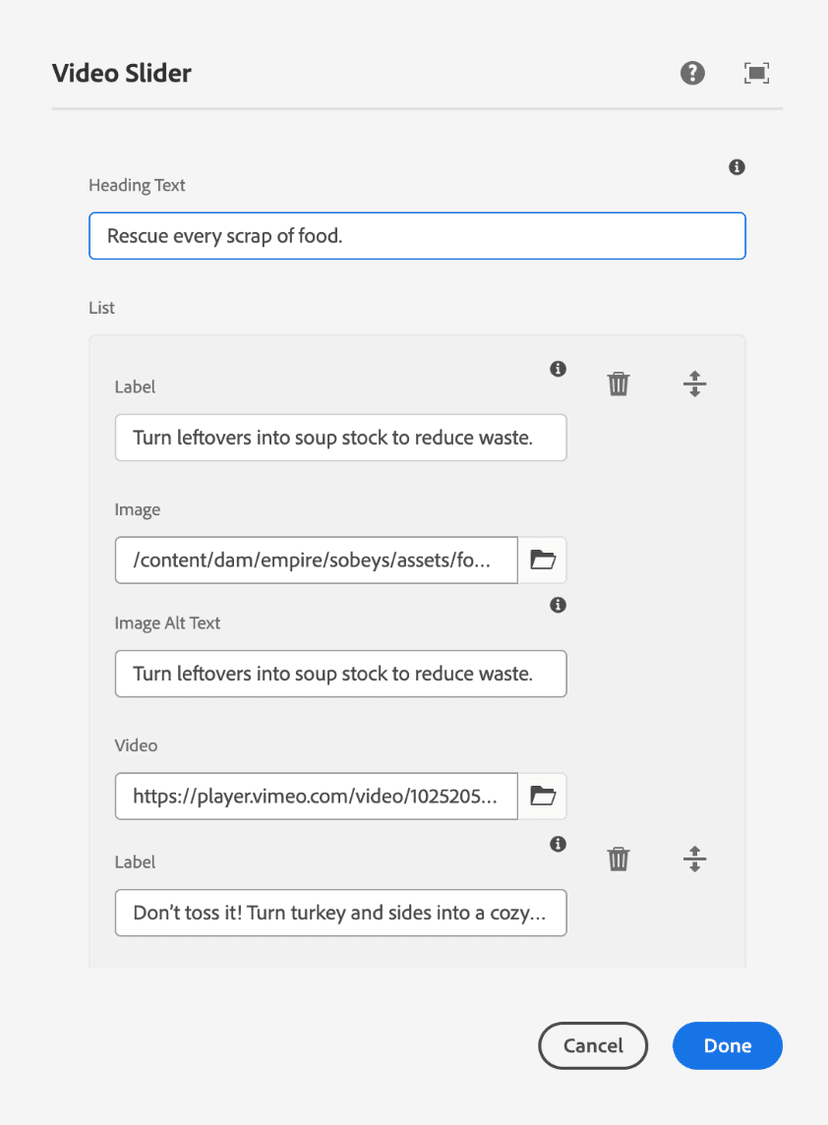Delete the first list item
The image size is (828, 1125).
point(619,384)
